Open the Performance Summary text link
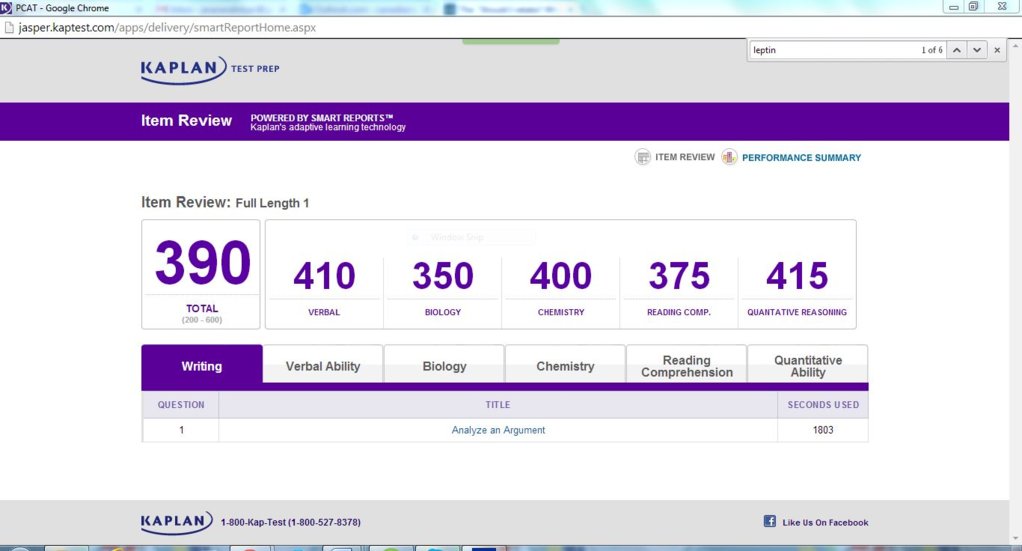Screen dimensions: 1022x551 [x=801, y=157]
